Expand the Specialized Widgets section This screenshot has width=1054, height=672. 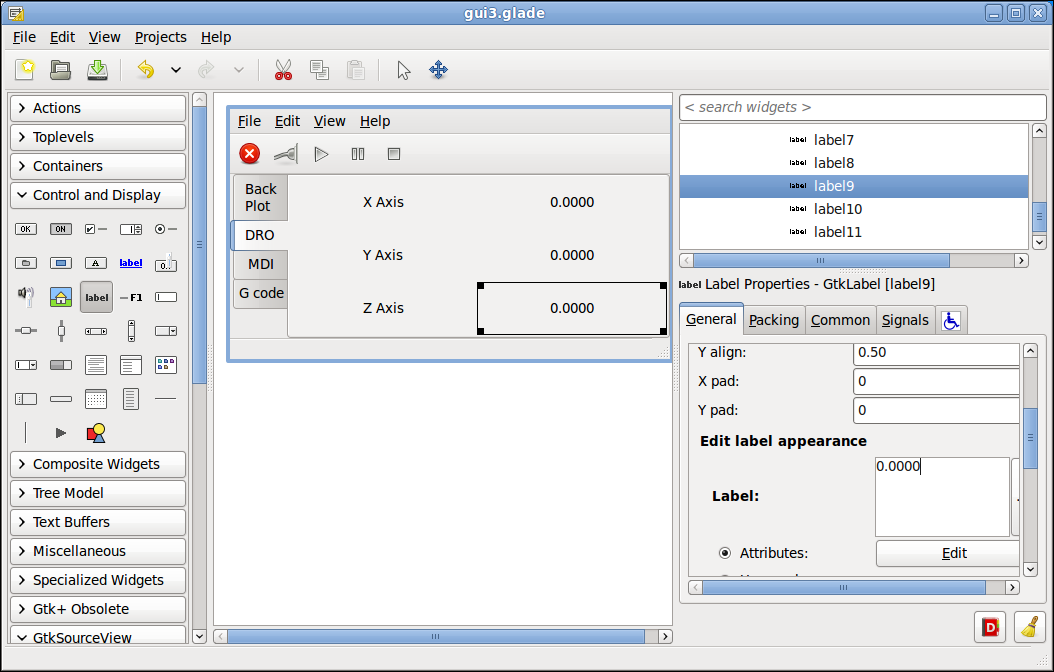(x=98, y=580)
